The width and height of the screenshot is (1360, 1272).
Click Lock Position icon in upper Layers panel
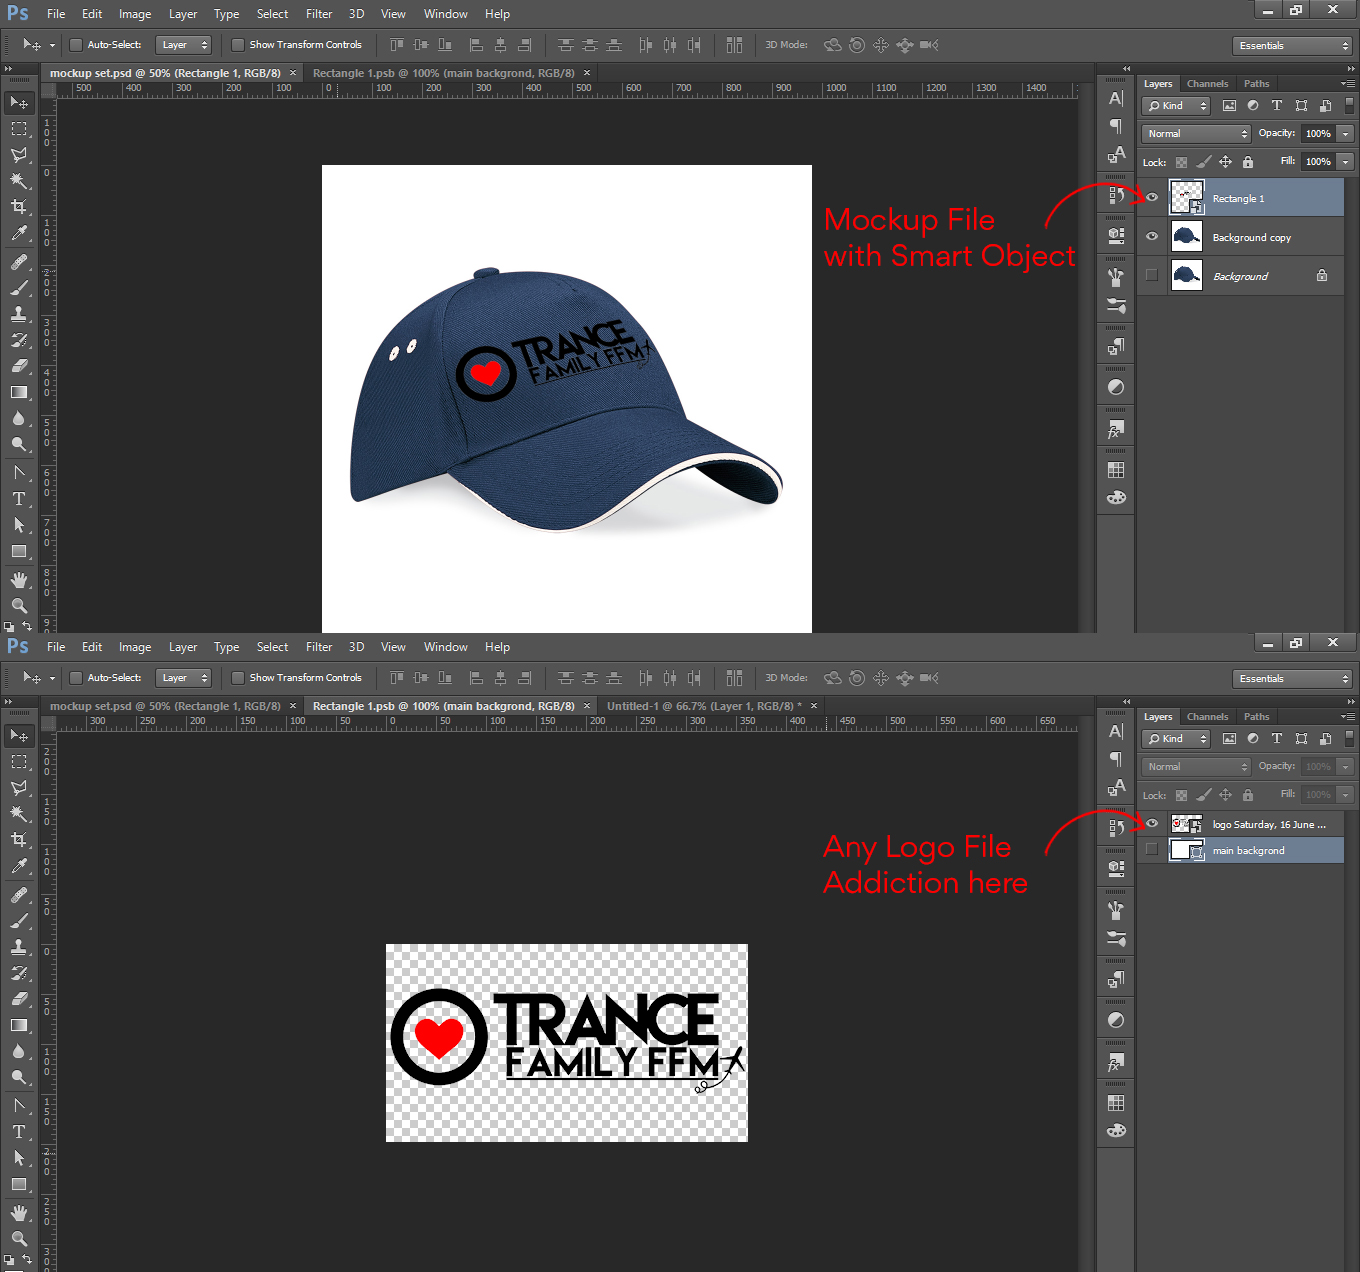tap(1225, 162)
